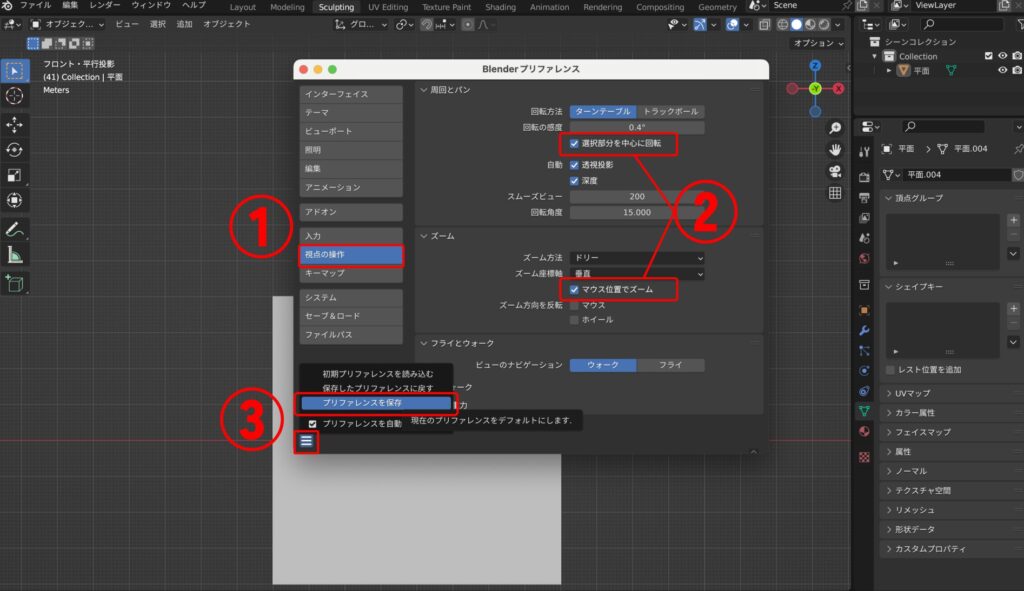Screen dimensions: 1024x591
Task: Expand the UVマップ panel
Action: click(x=912, y=392)
